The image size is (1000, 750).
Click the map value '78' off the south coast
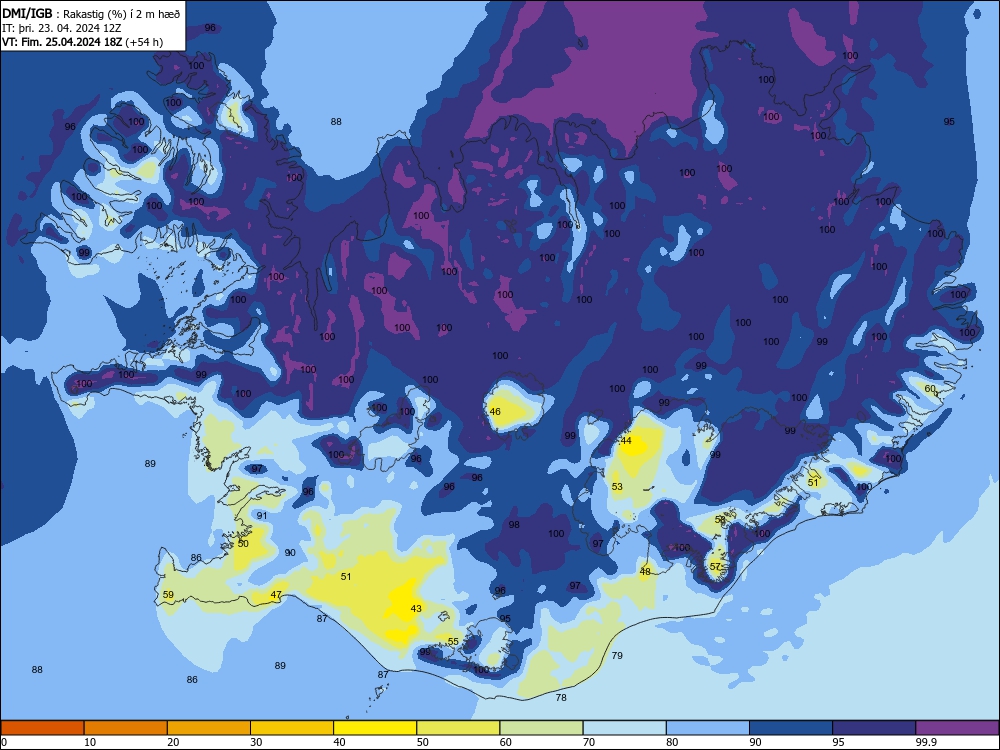coord(561,698)
